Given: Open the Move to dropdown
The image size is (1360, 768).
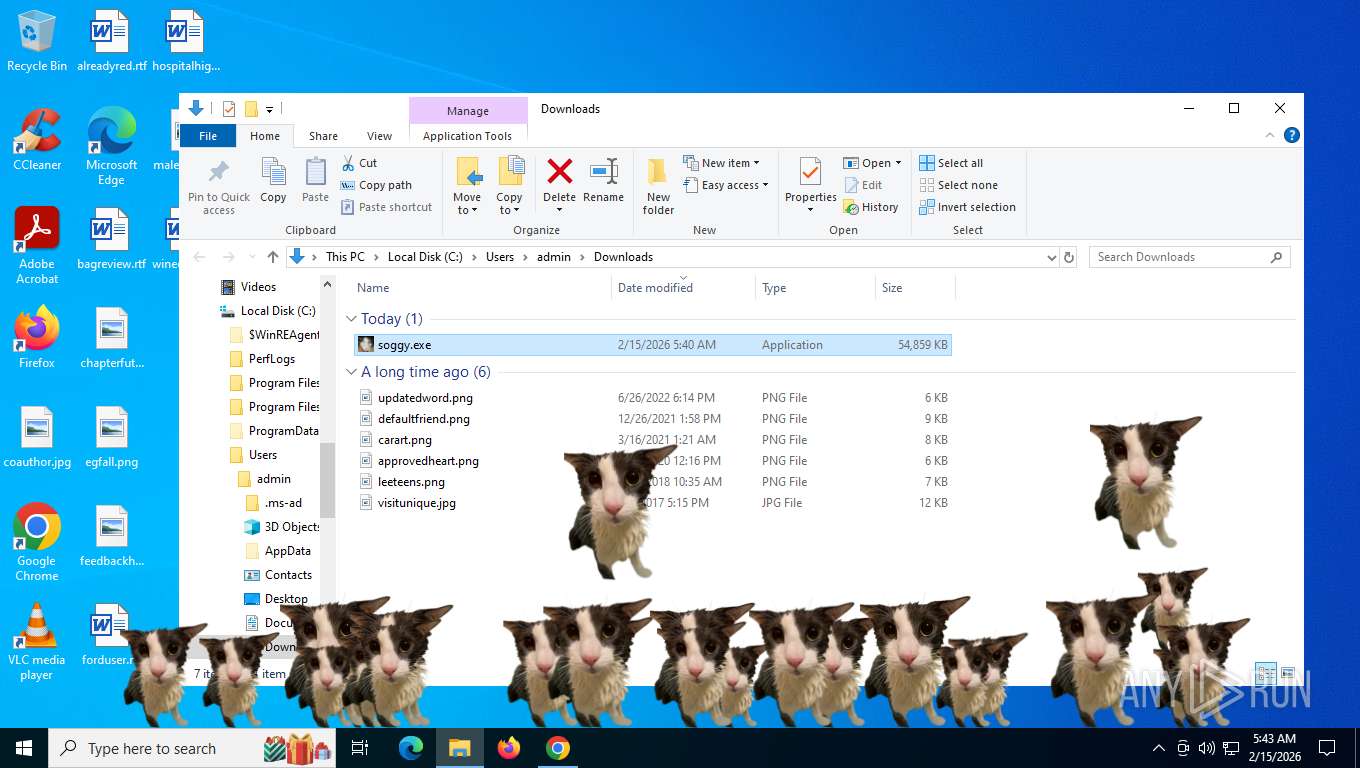Looking at the screenshot, I should point(467,186).
